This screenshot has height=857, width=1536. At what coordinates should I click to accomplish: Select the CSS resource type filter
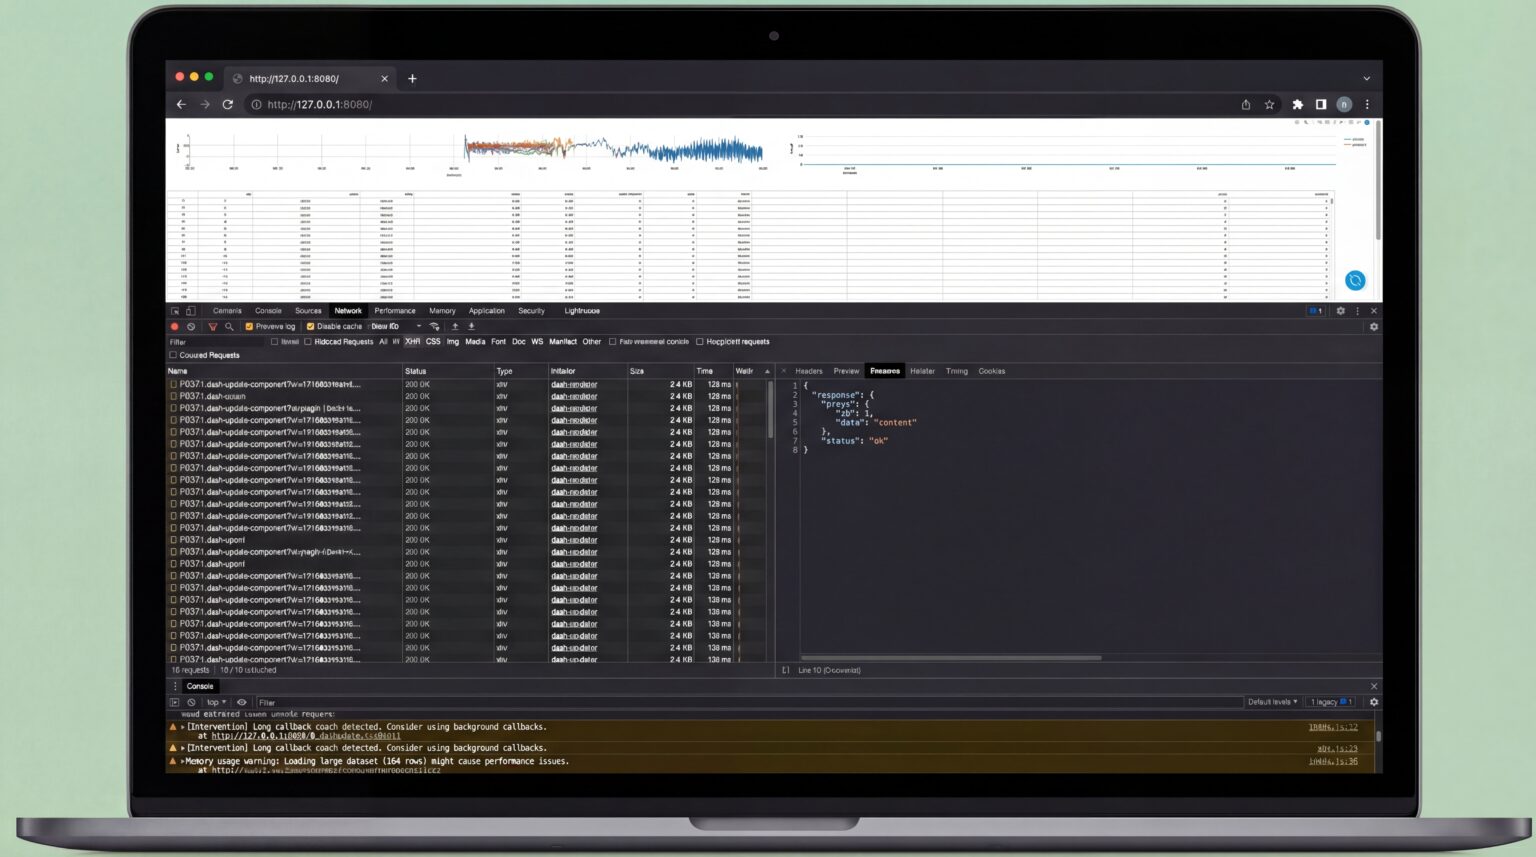pyautogui.click(x=433, y=342)
